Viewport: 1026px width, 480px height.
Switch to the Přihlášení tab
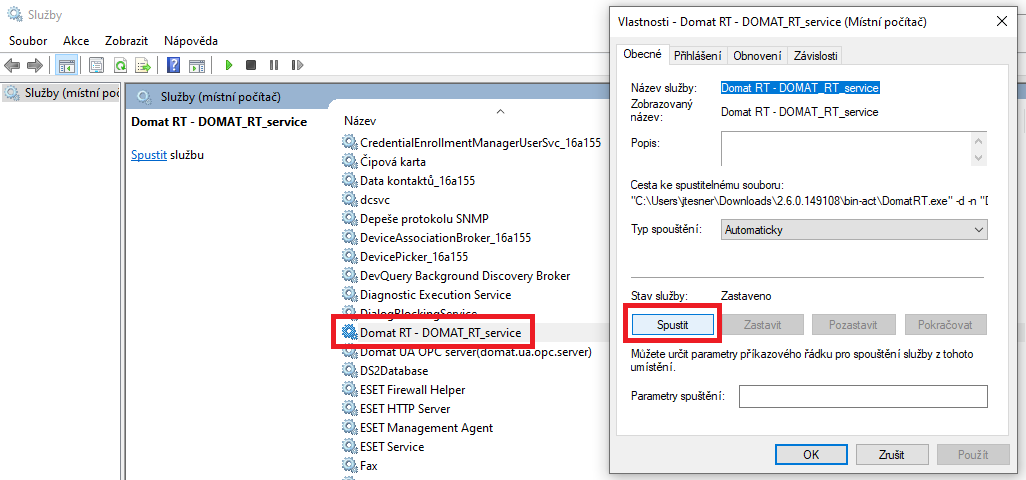point(698,56)
